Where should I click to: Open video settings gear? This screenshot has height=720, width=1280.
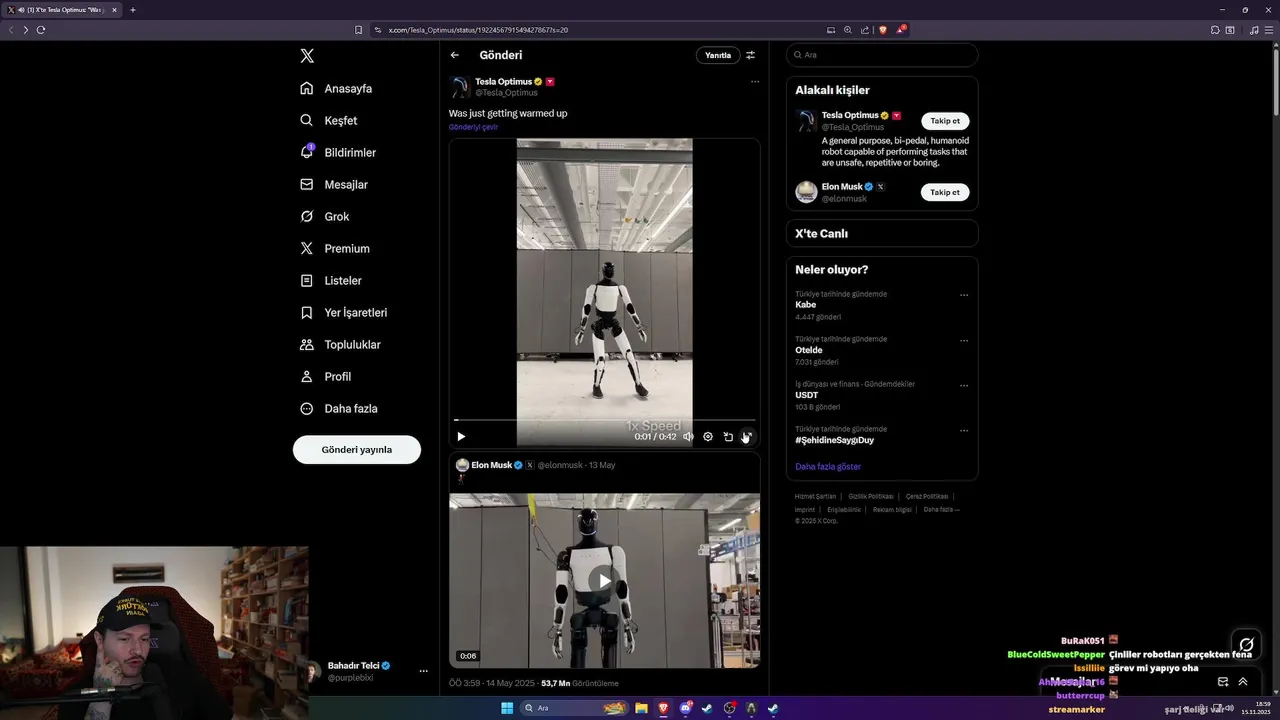(x=708, y=436)
